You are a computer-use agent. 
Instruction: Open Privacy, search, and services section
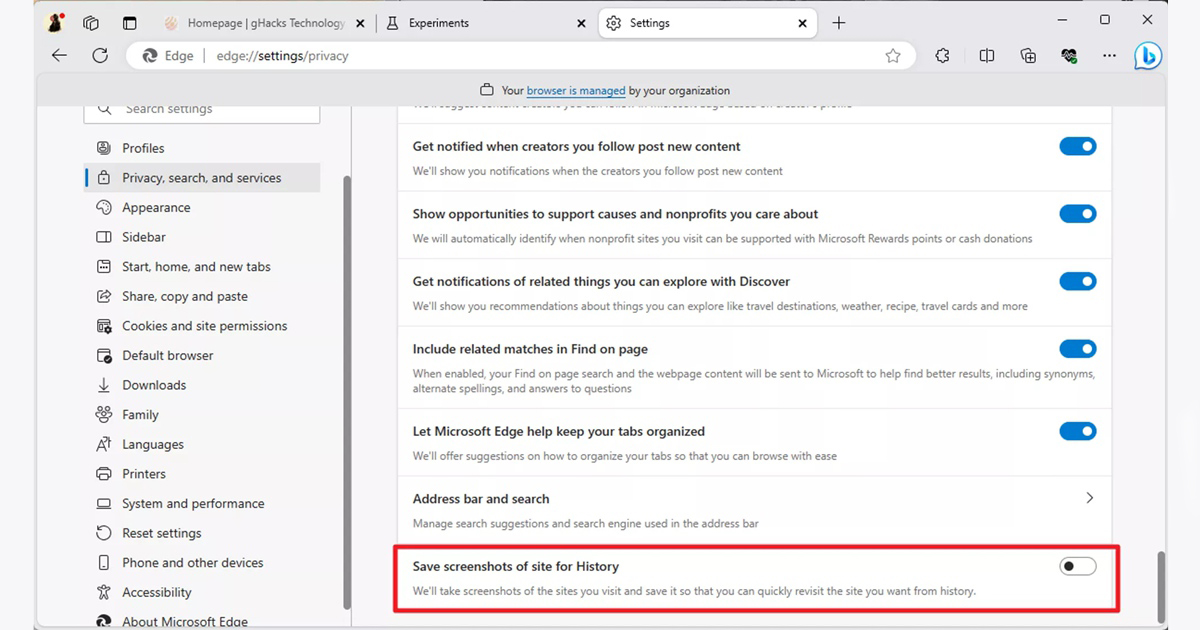(x=202, y=178)
